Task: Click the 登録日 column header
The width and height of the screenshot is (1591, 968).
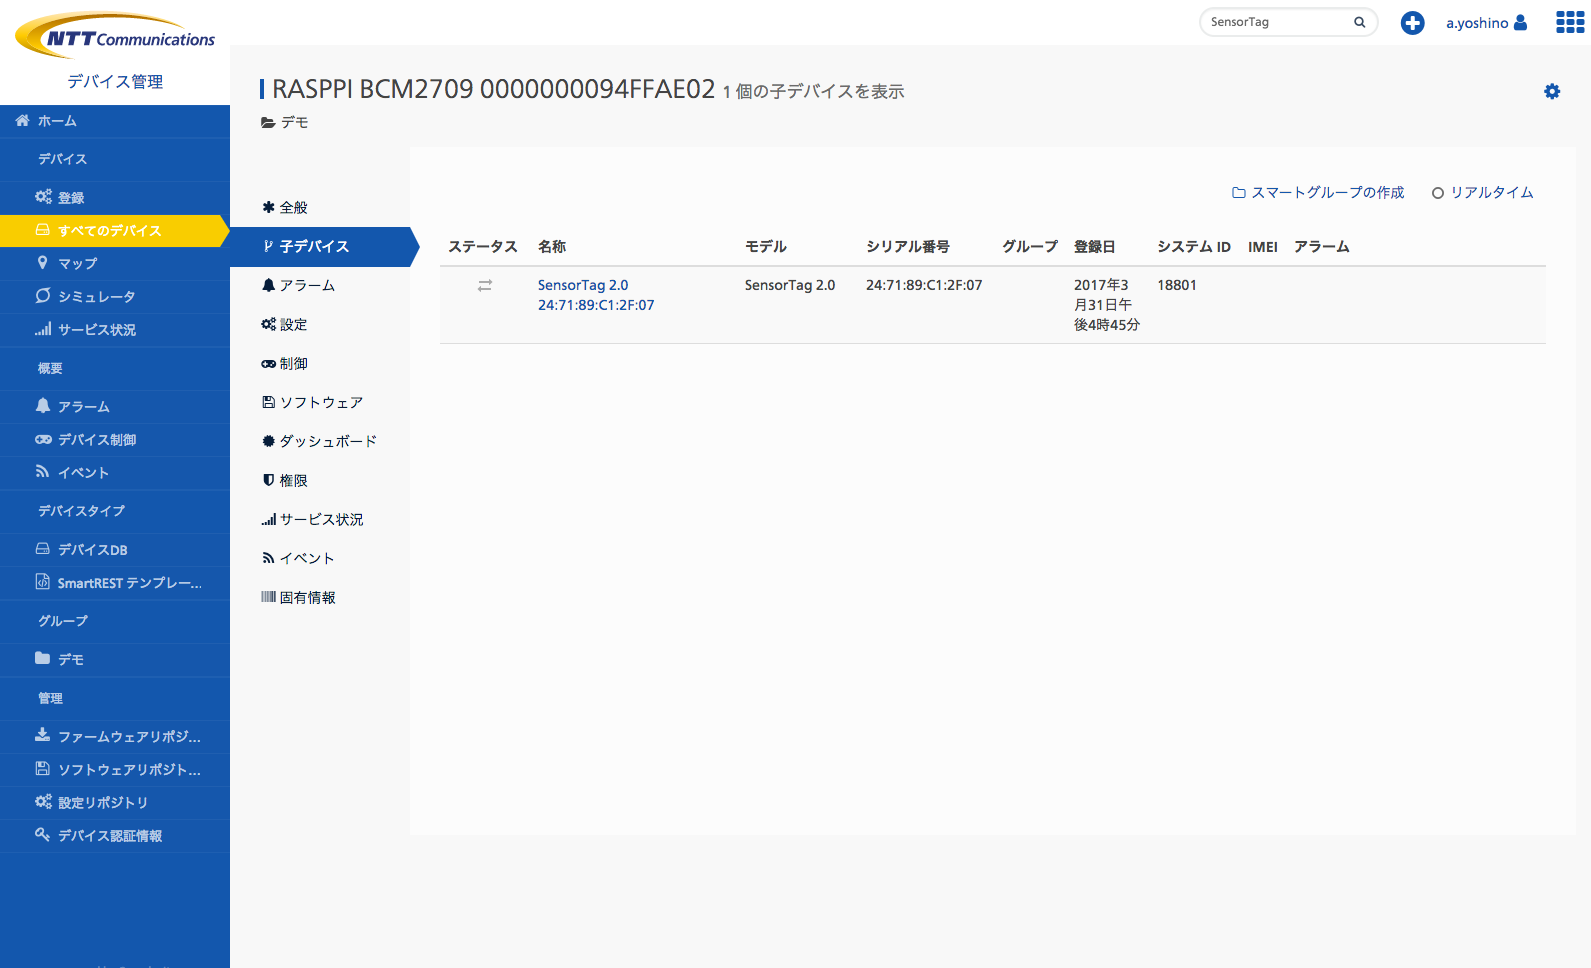Action: click(1095, 247)
